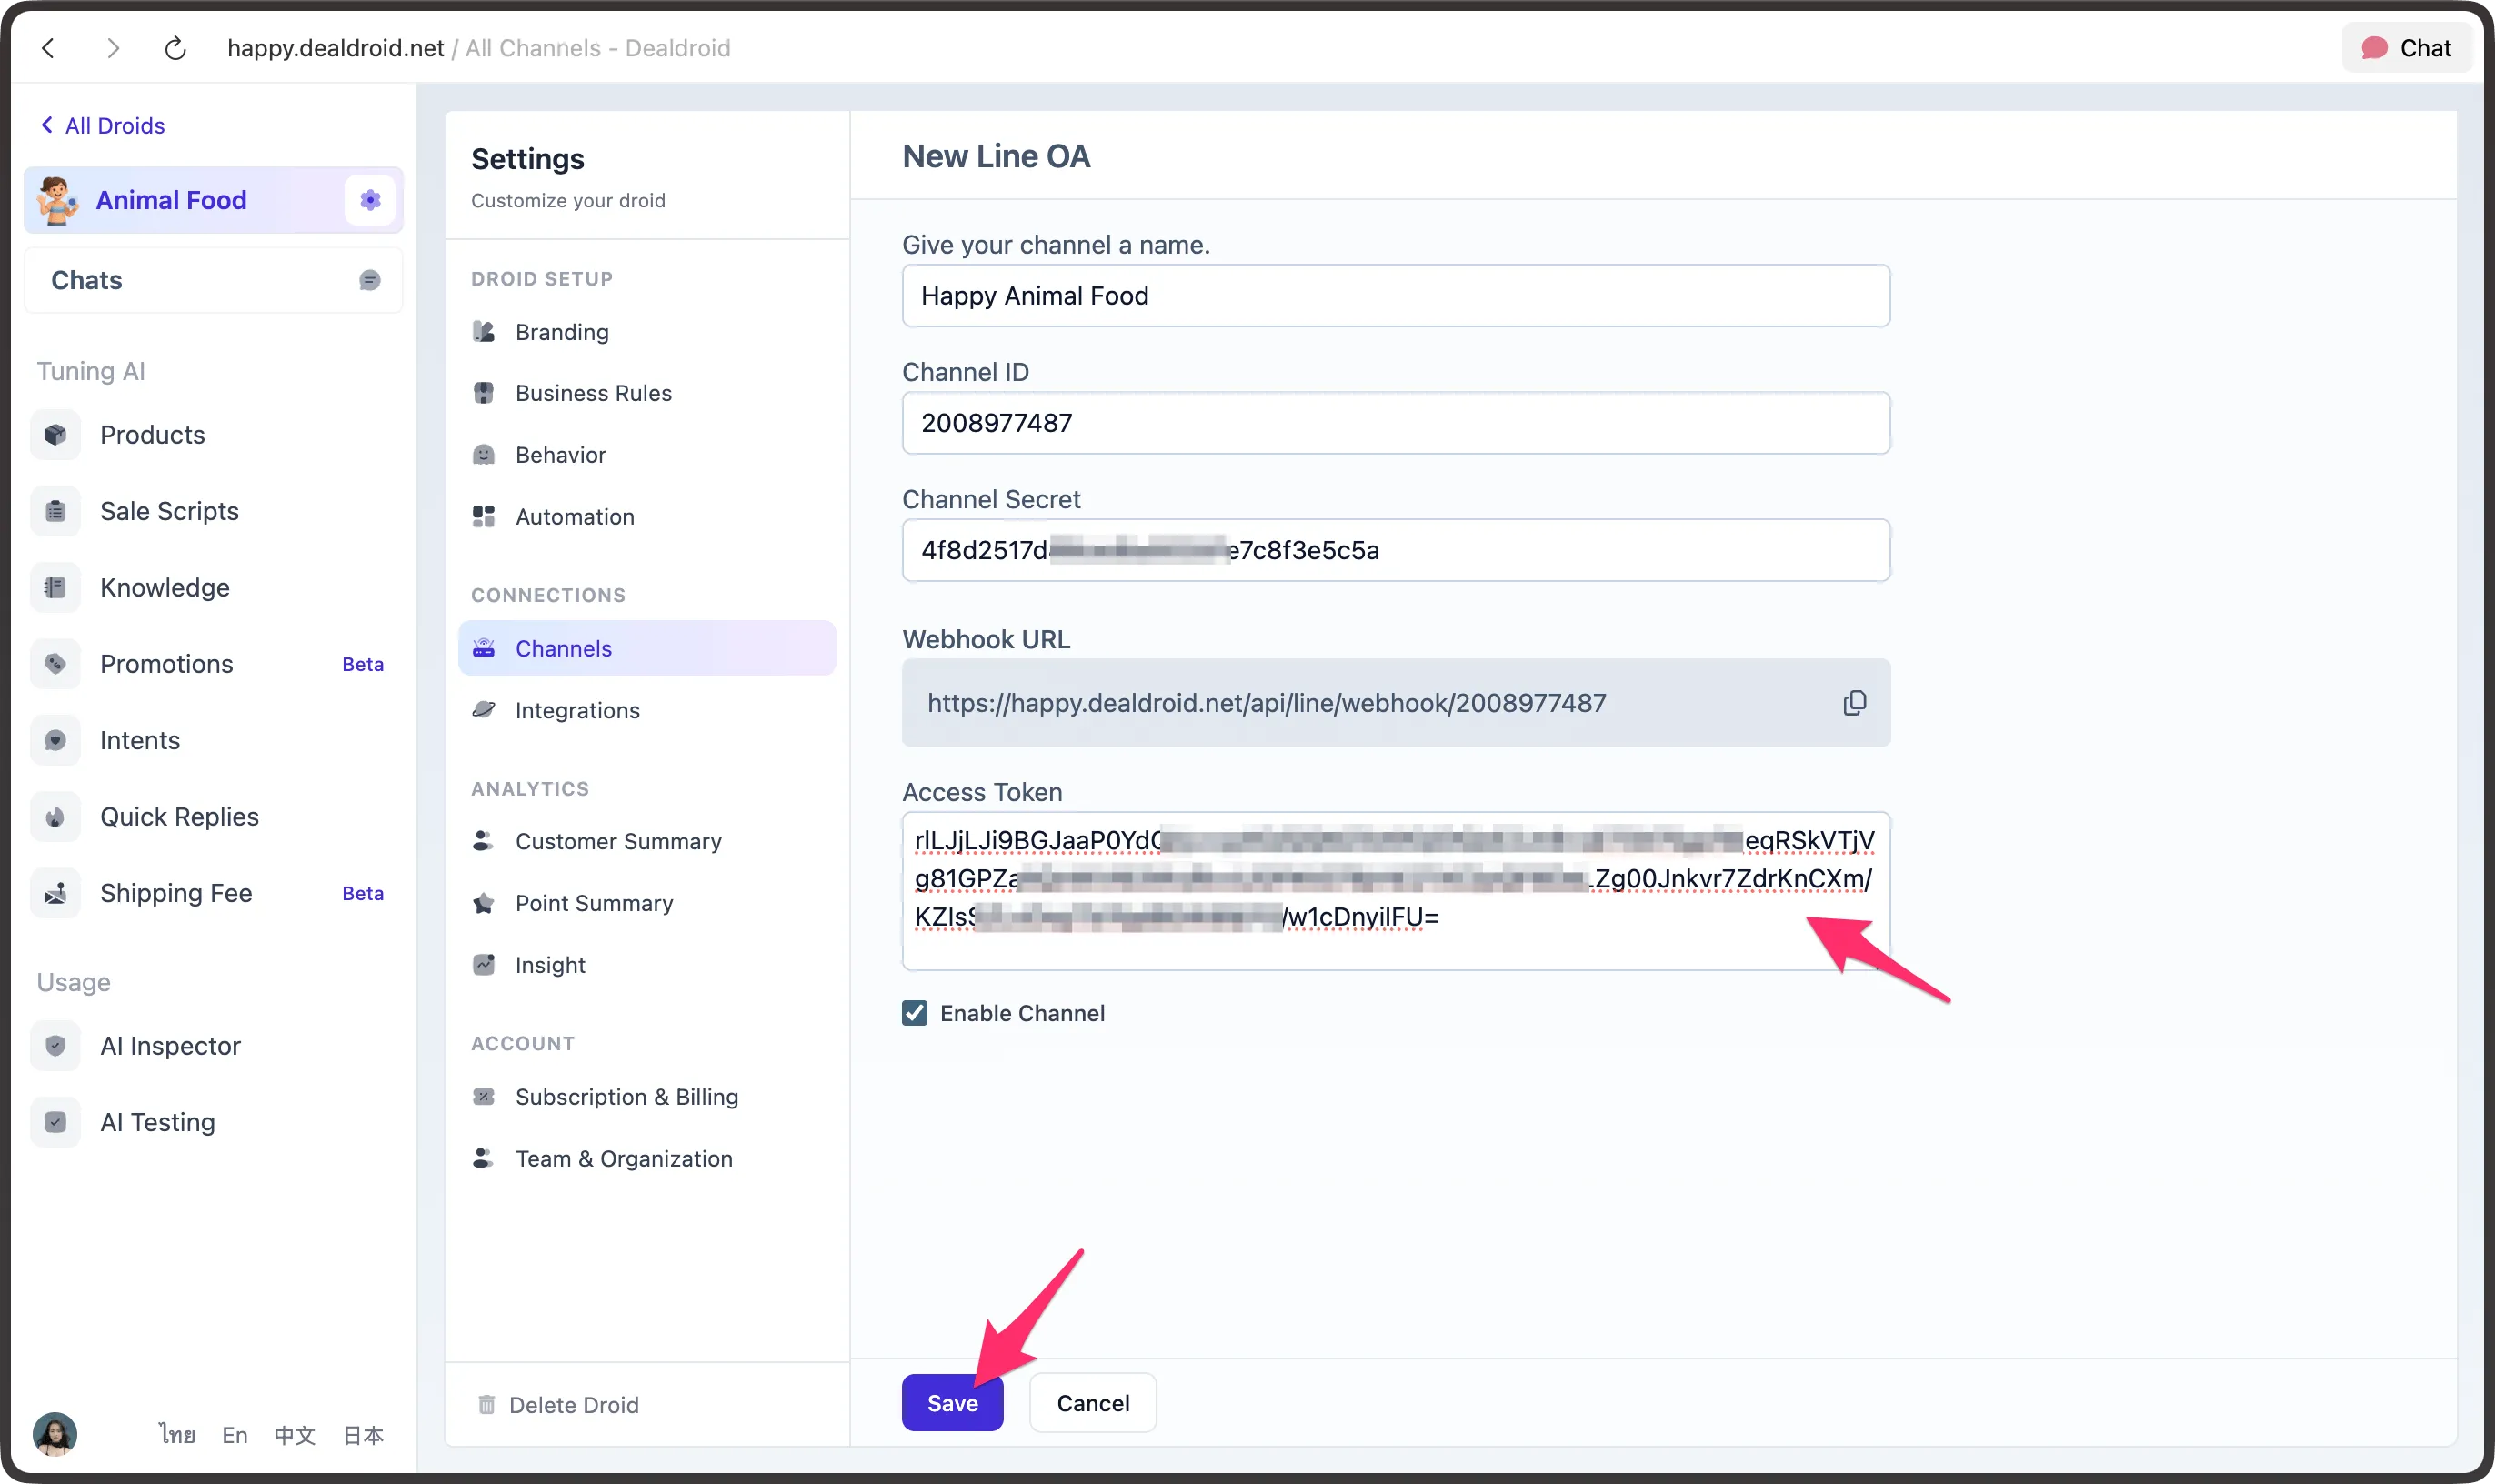This screenshot has height=1484, width=2495.
Task: Select the Knowledge icon under Tuning AI
Action: (x=55, y=587)
